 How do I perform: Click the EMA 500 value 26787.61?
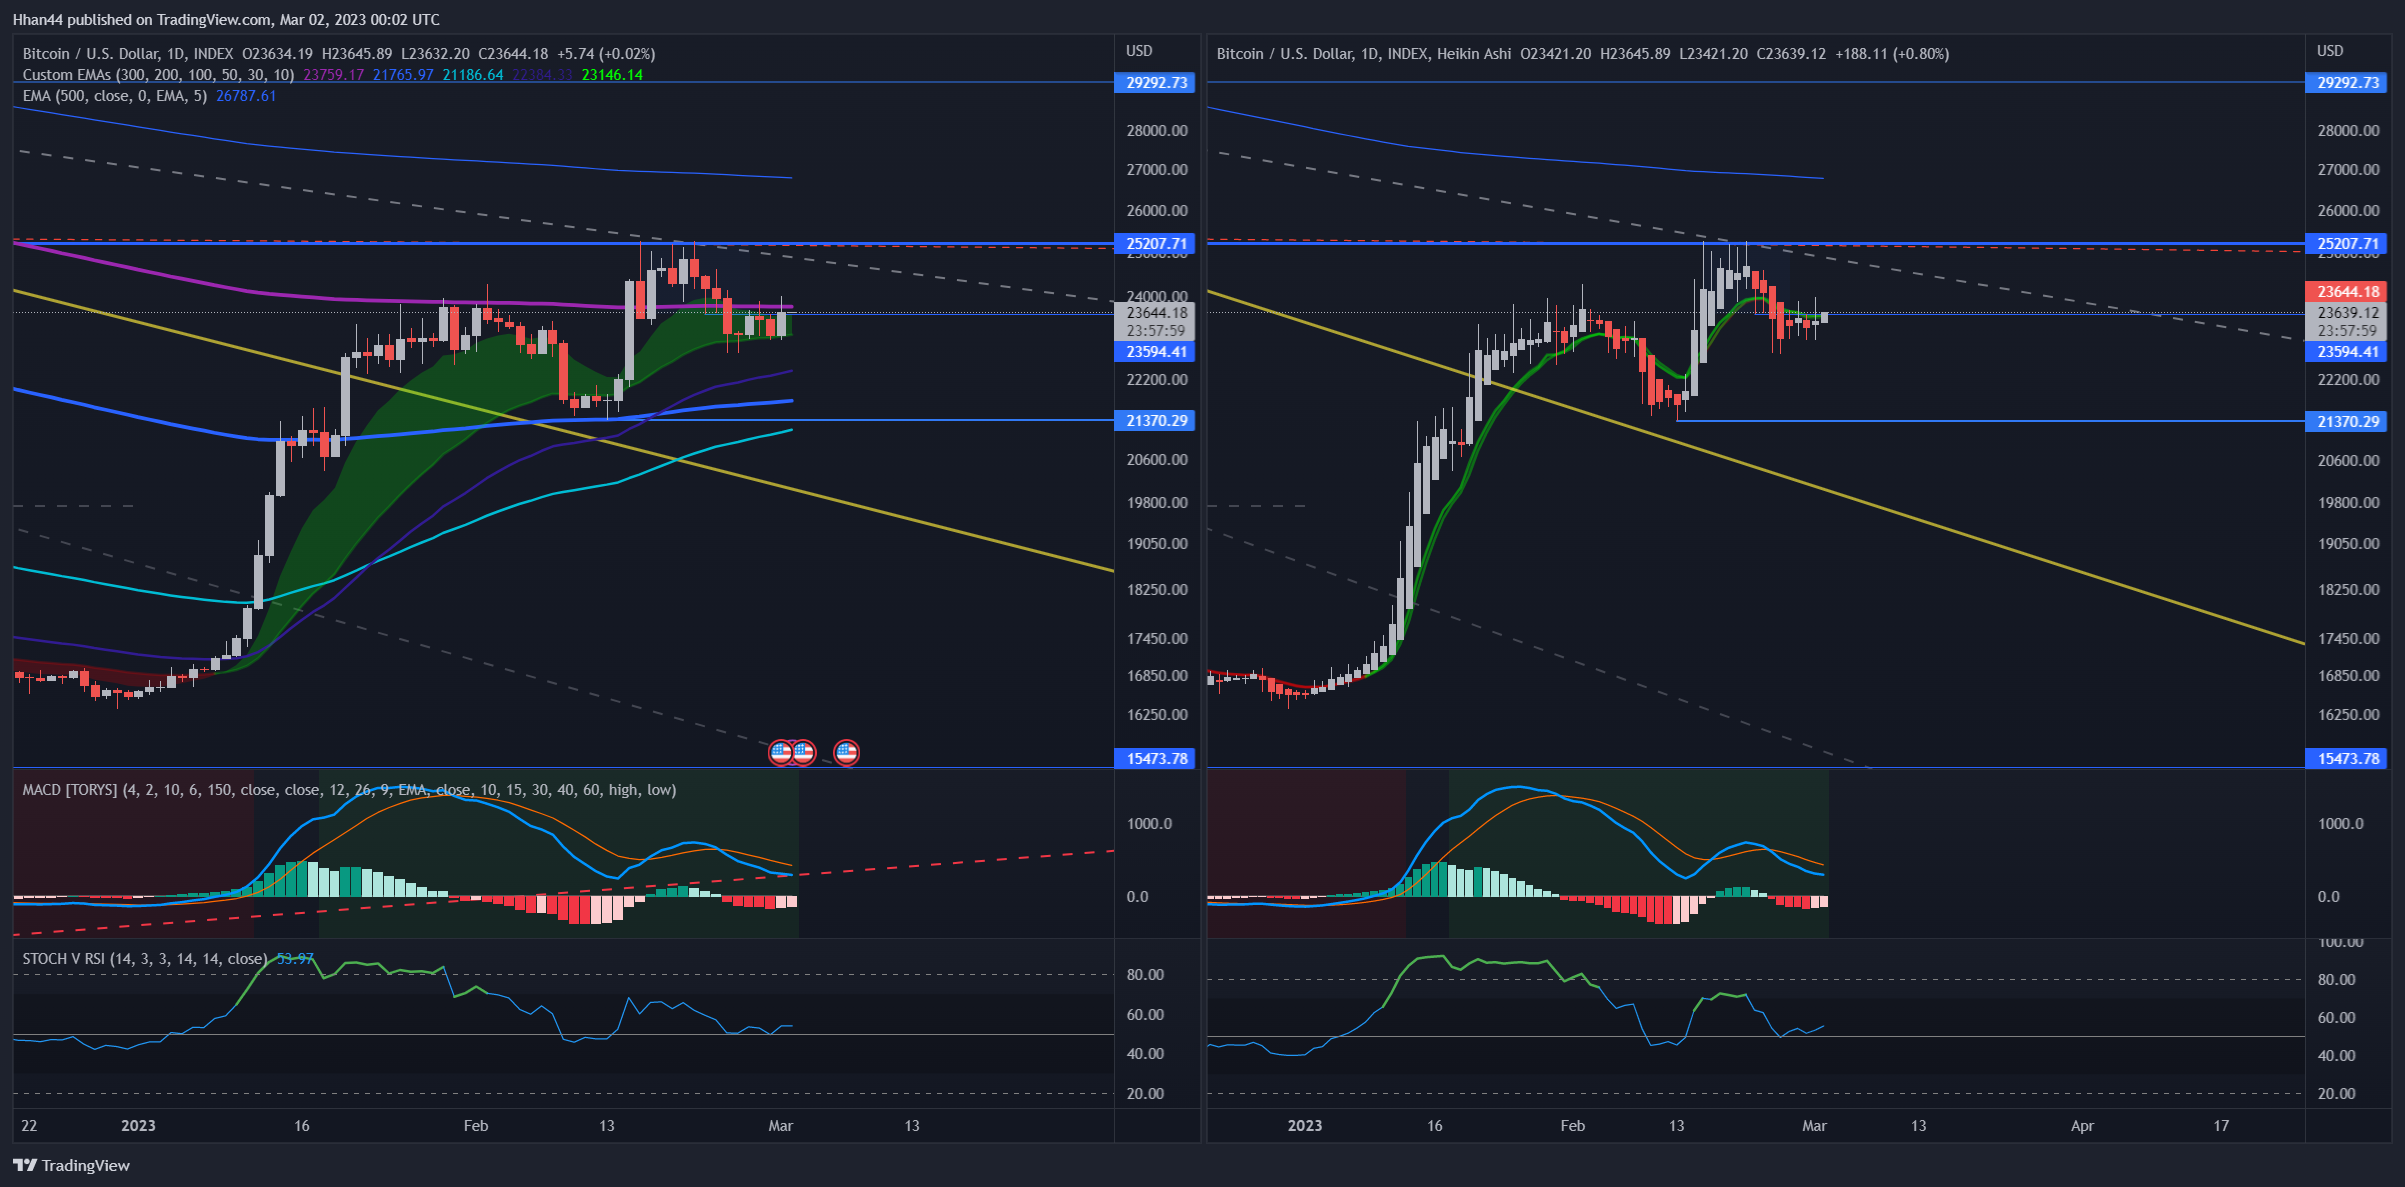pyautogui.click(x=246, y=96)
